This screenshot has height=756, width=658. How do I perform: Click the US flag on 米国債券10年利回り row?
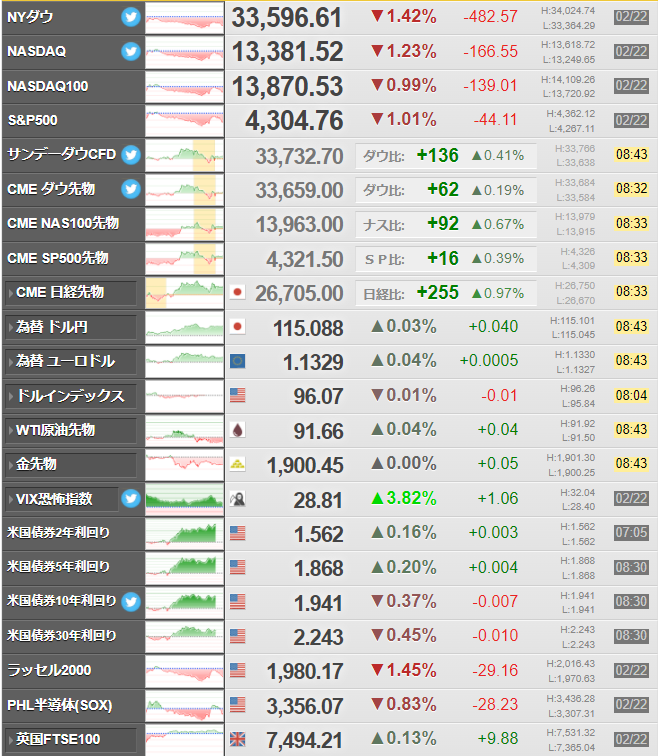(x=237, y=602)
